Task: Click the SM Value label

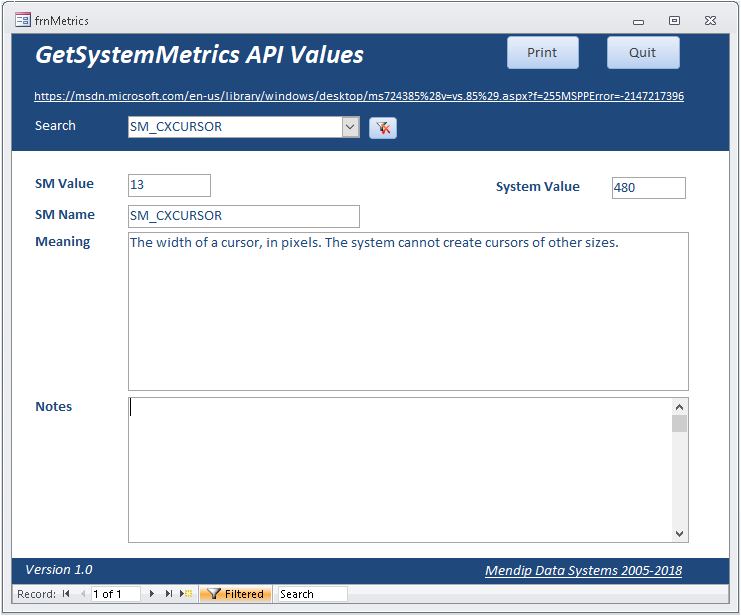Action: tap(64, 183)
